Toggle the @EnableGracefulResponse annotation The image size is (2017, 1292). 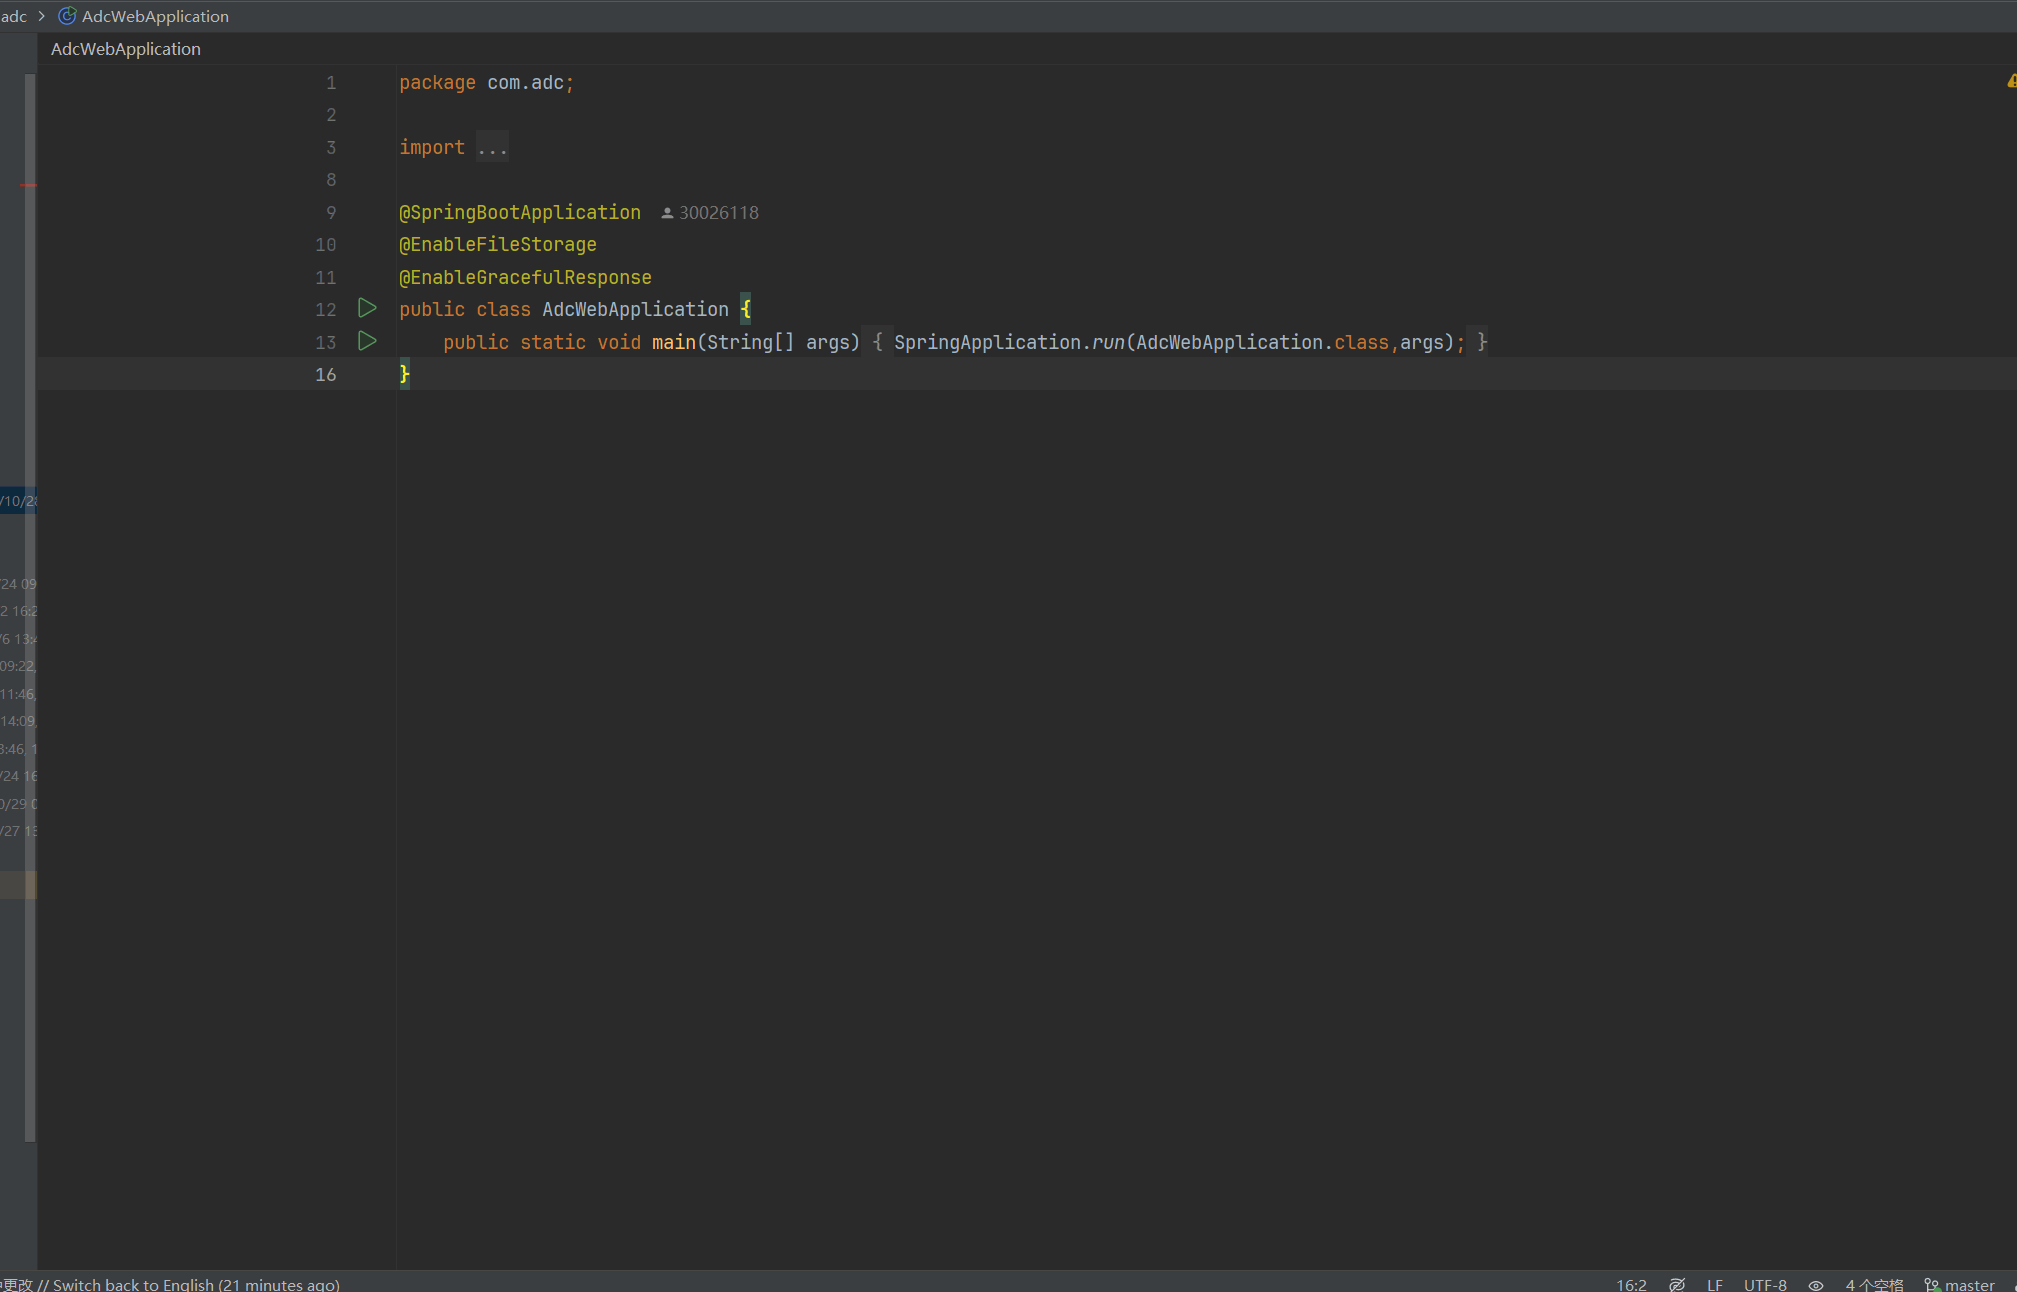(525, 278)
